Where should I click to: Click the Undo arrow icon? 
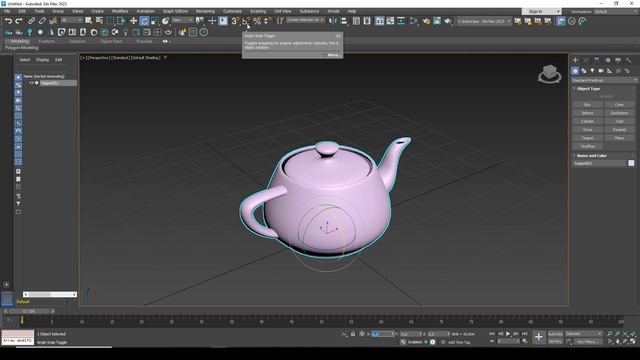(x=8, y=21)
